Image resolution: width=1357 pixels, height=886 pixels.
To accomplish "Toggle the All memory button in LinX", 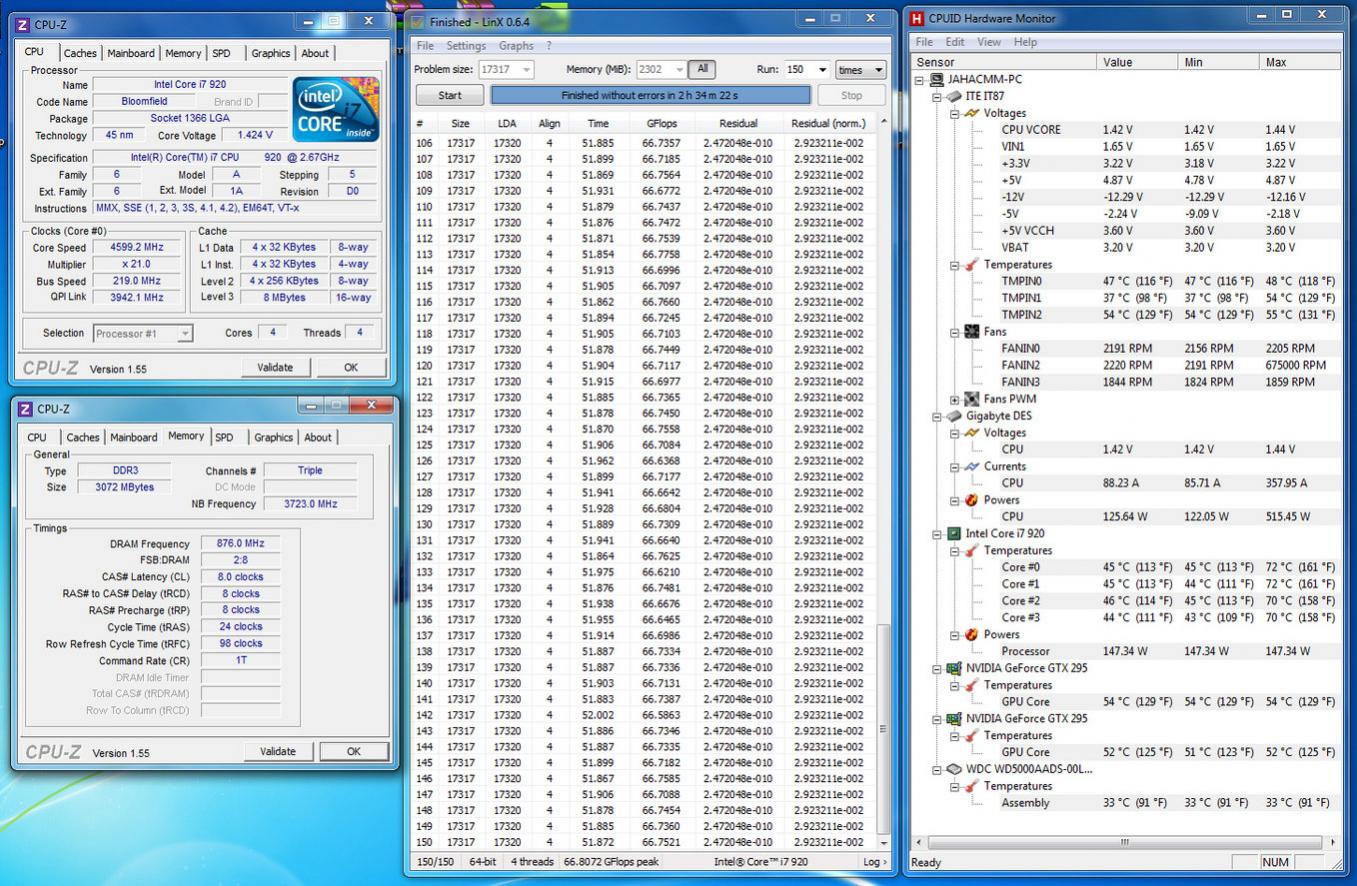I will 702,69.
